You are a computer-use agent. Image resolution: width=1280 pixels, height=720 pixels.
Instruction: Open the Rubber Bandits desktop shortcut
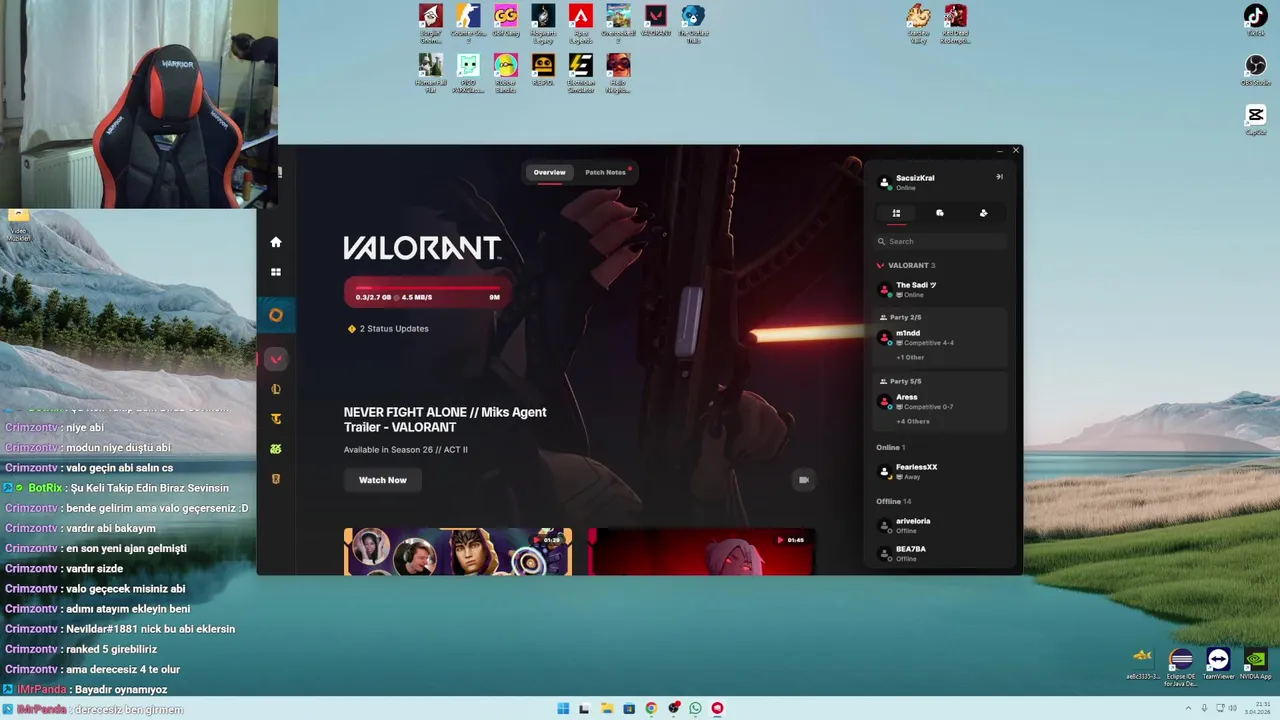[506, 73]
